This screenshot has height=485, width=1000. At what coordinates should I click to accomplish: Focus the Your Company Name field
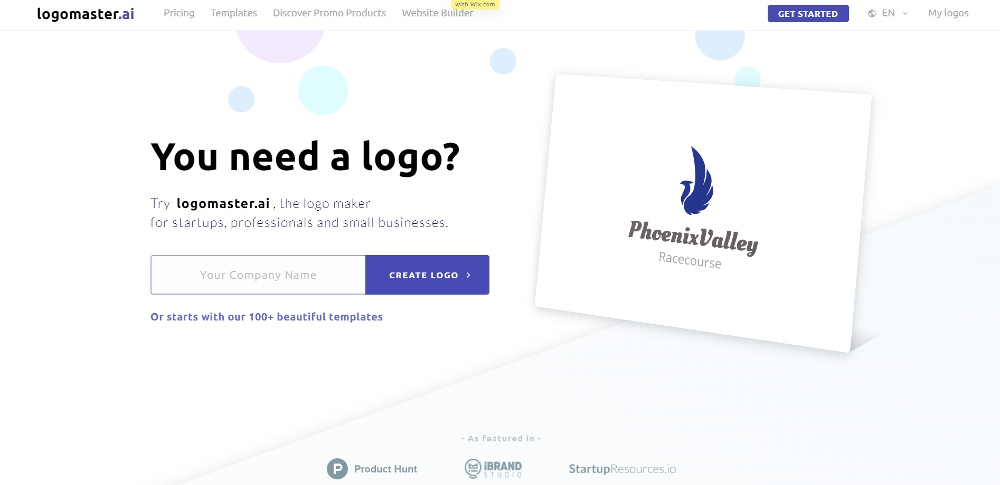[258, 275]
